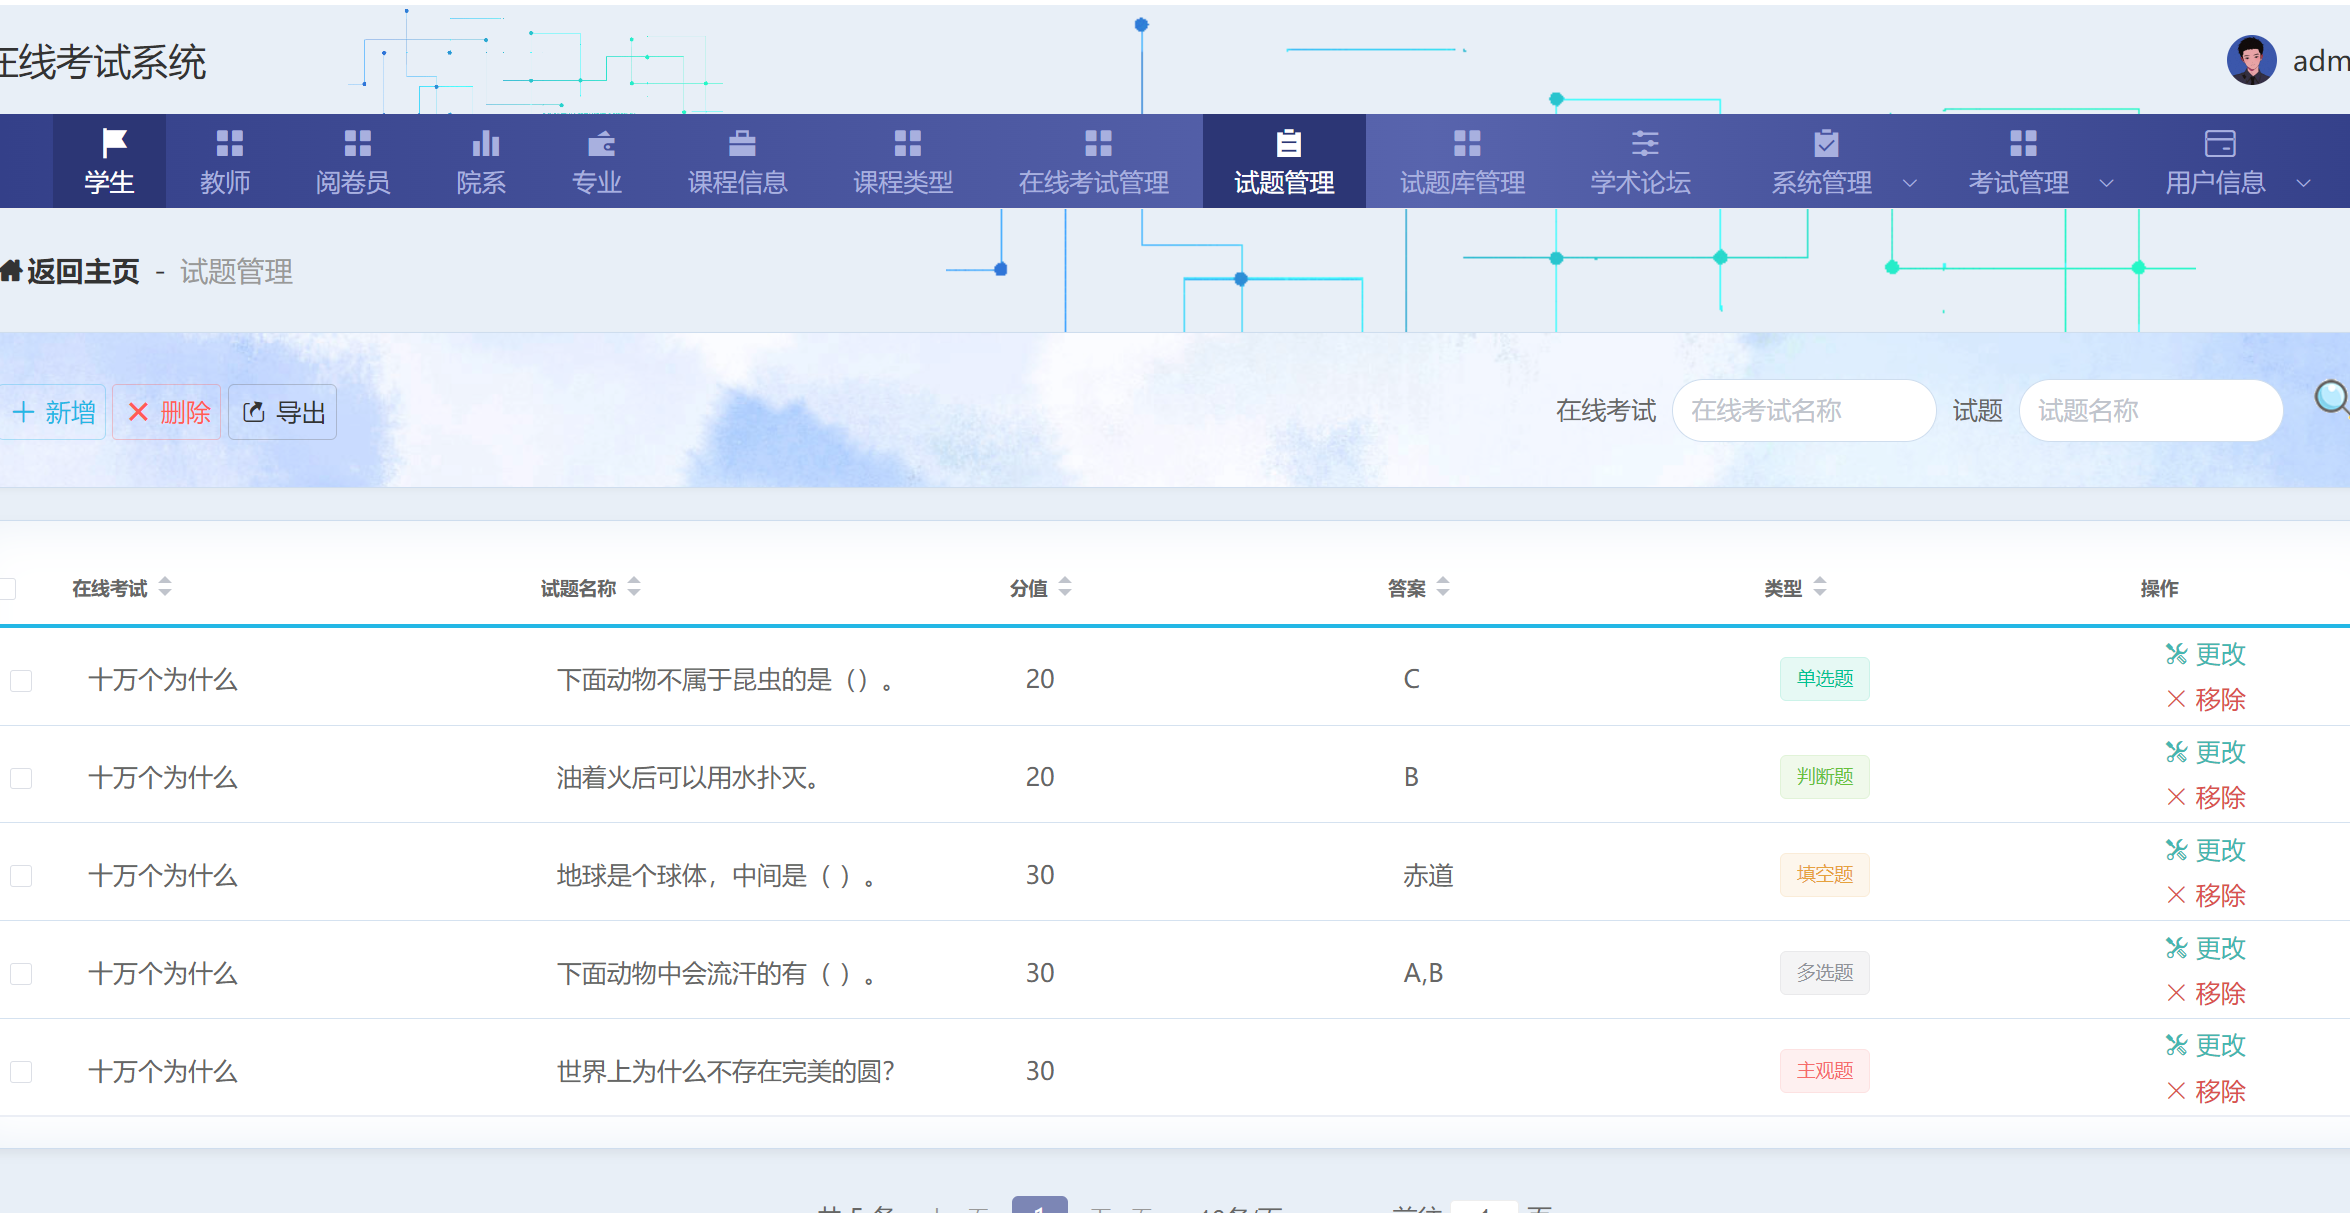The image size is (2350, 1213).
Task: Select the checkbox on the last table row
Action: pos(21,1070)
